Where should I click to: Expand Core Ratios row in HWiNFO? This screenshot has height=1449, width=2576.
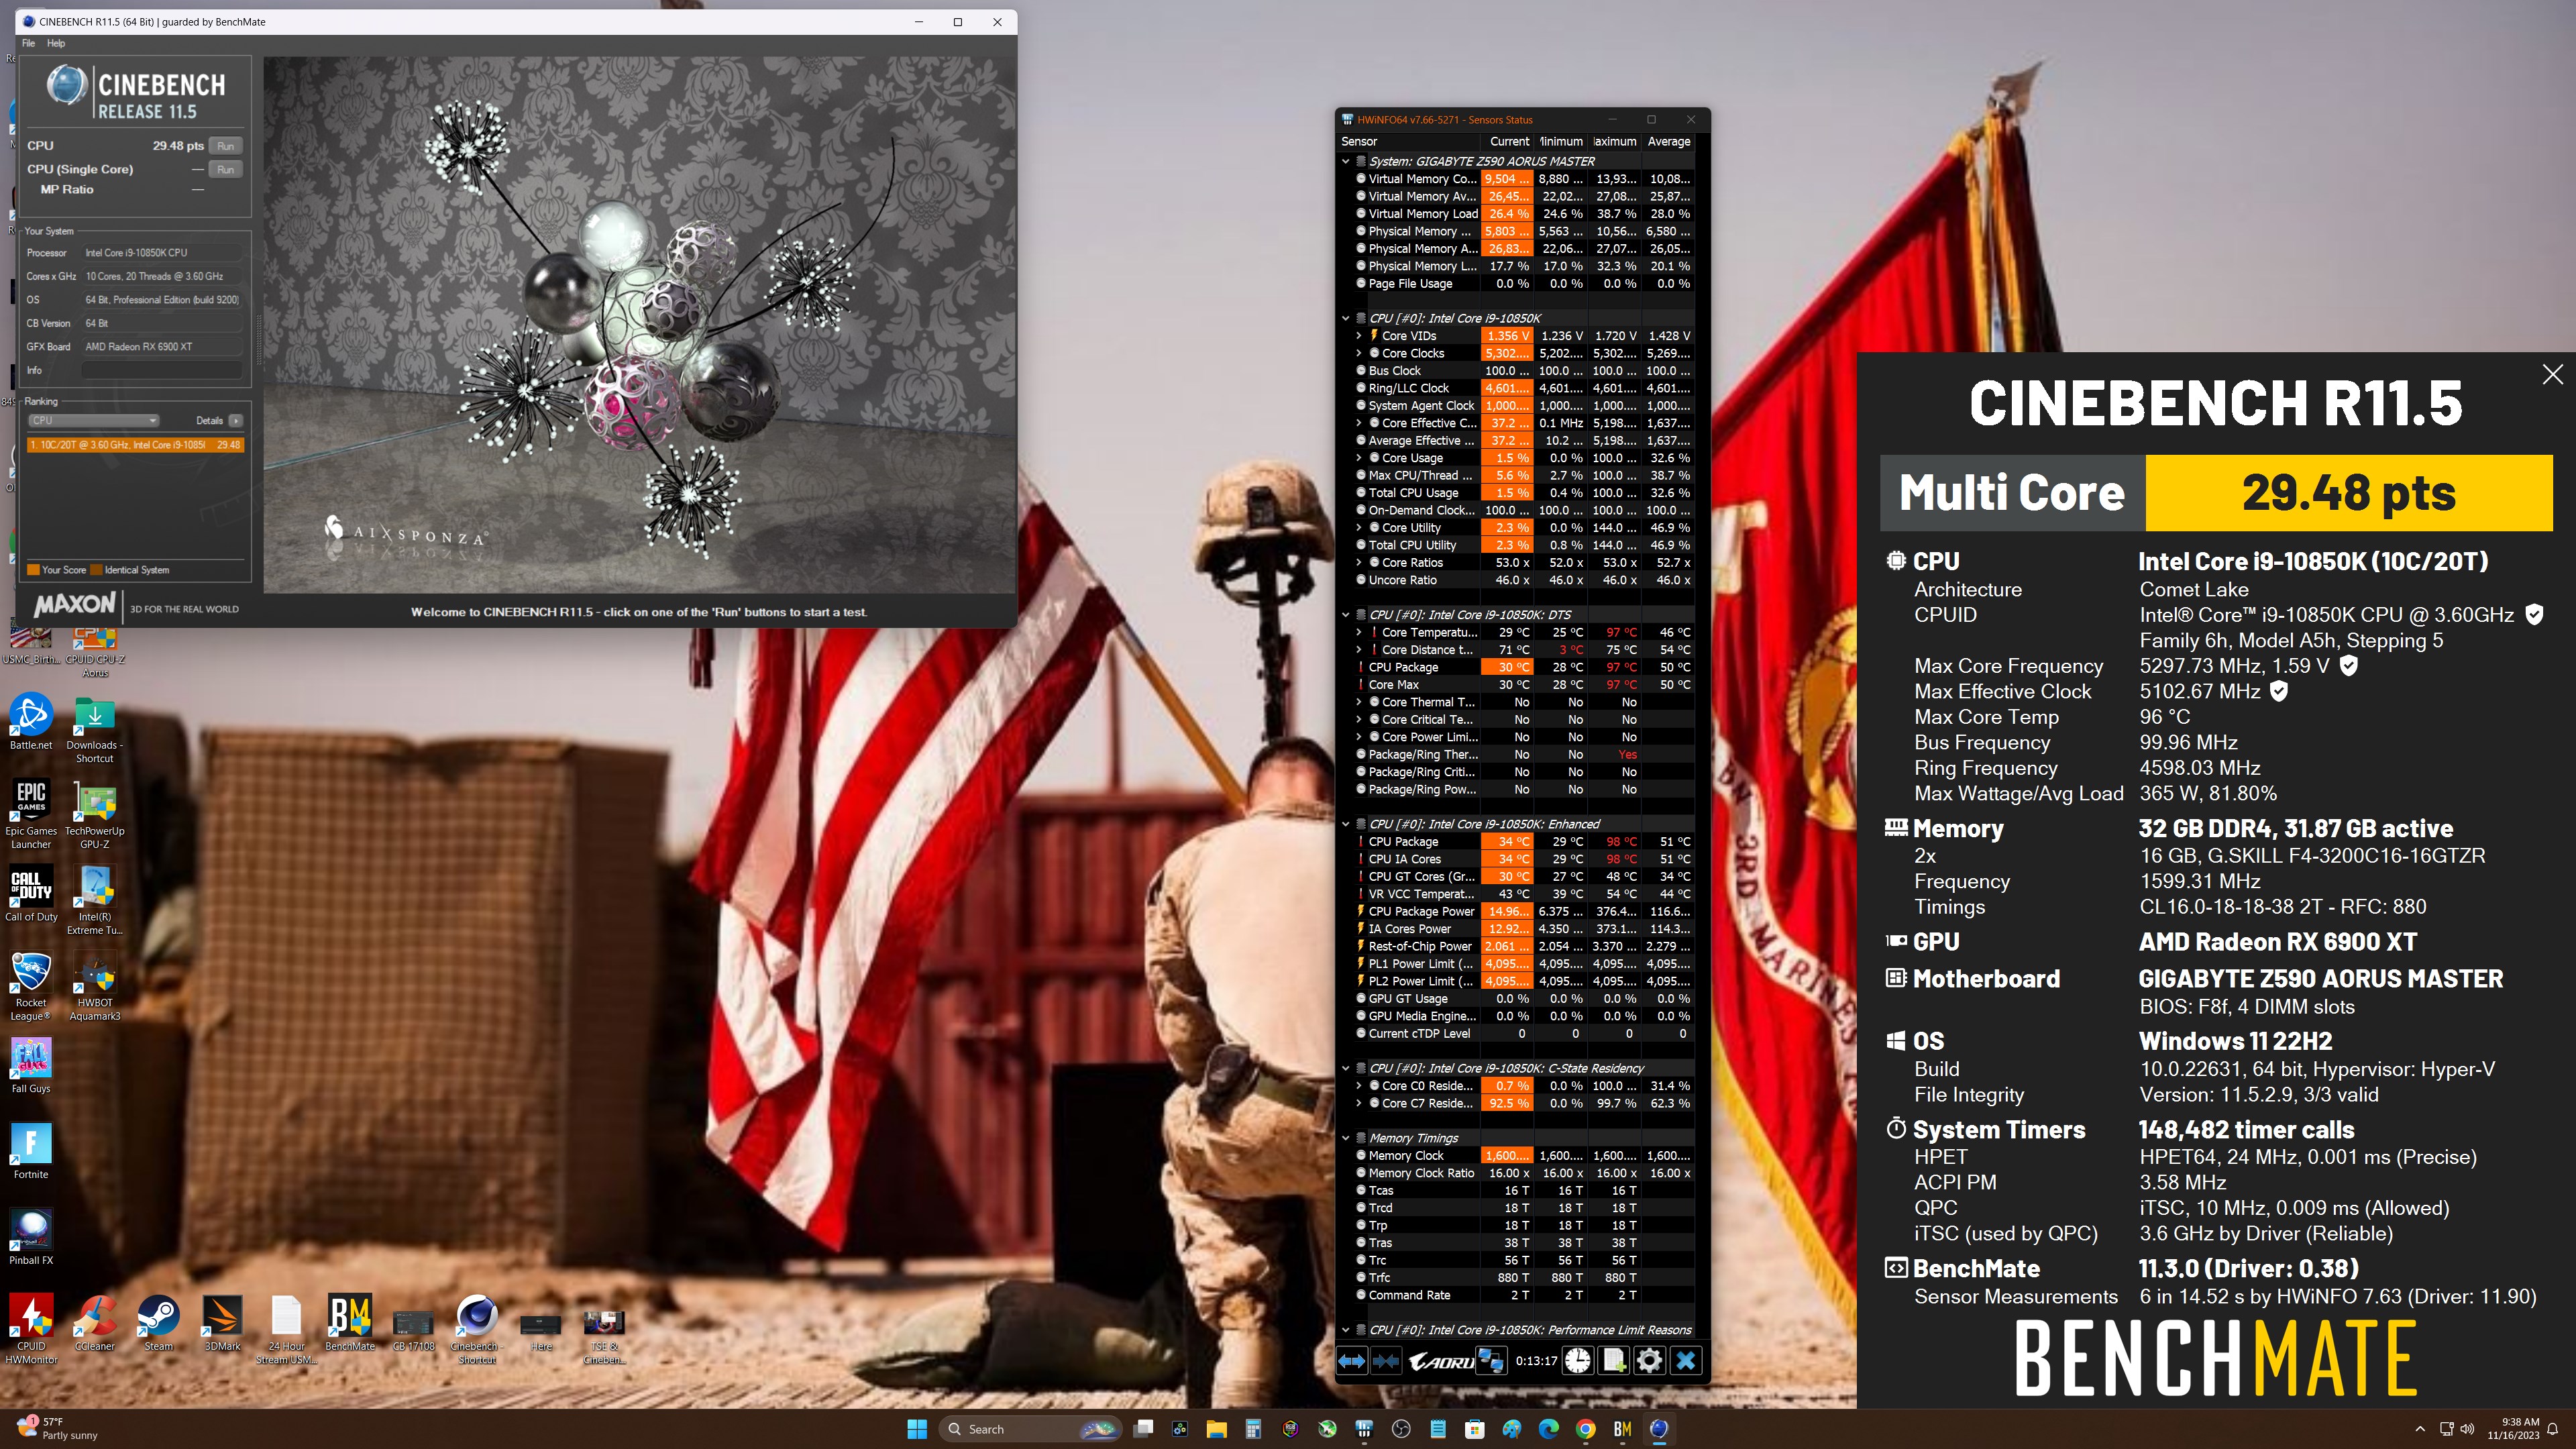pyautogui.click(x=1358, y=563)
